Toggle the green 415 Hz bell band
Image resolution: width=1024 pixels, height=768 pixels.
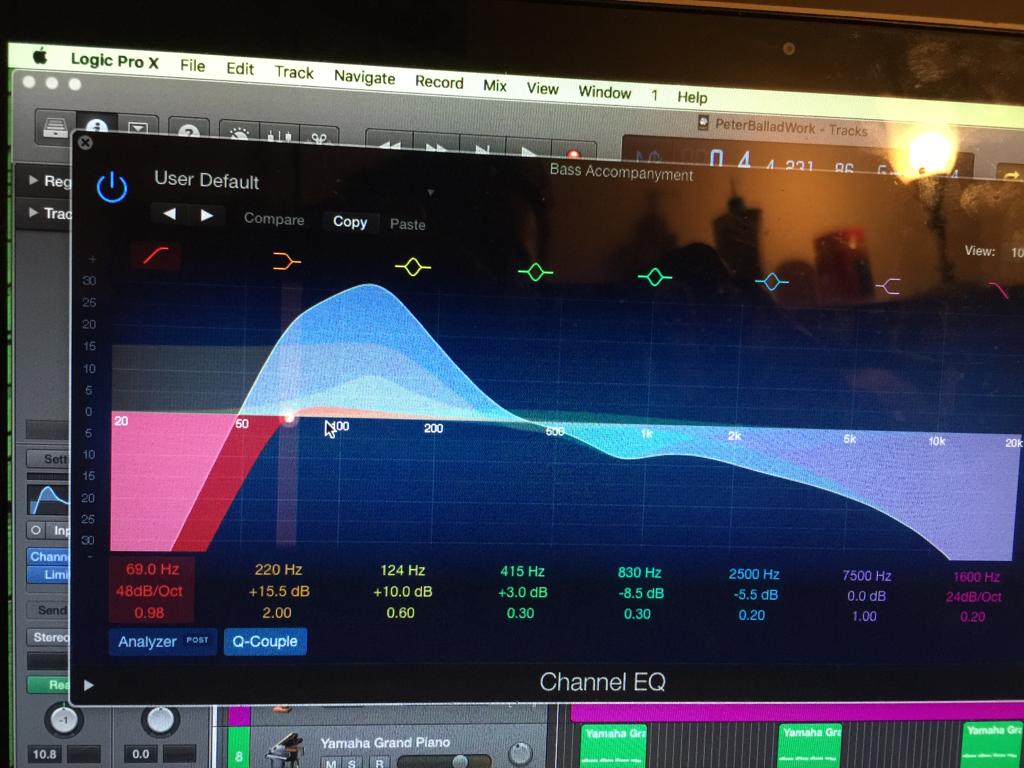(536, 272)
